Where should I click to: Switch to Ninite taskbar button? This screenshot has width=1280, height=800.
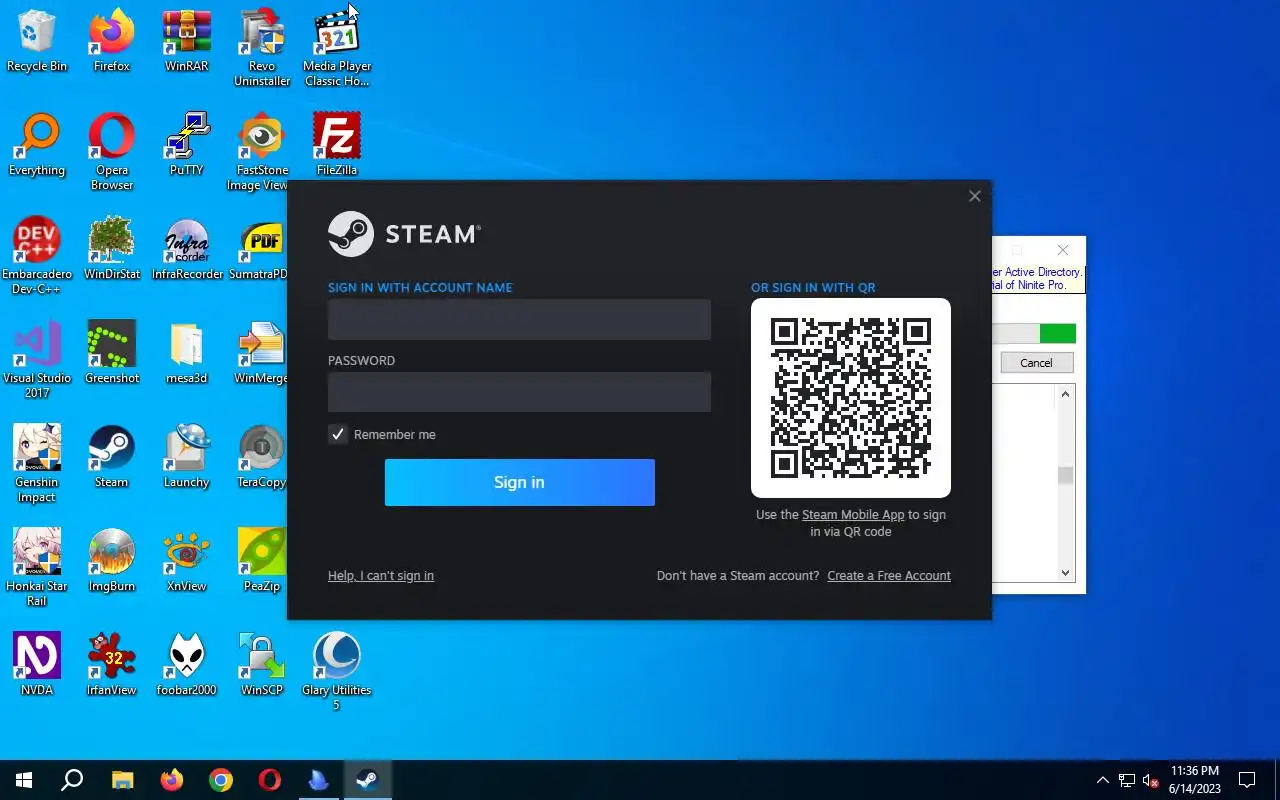[x=318, y=780]
